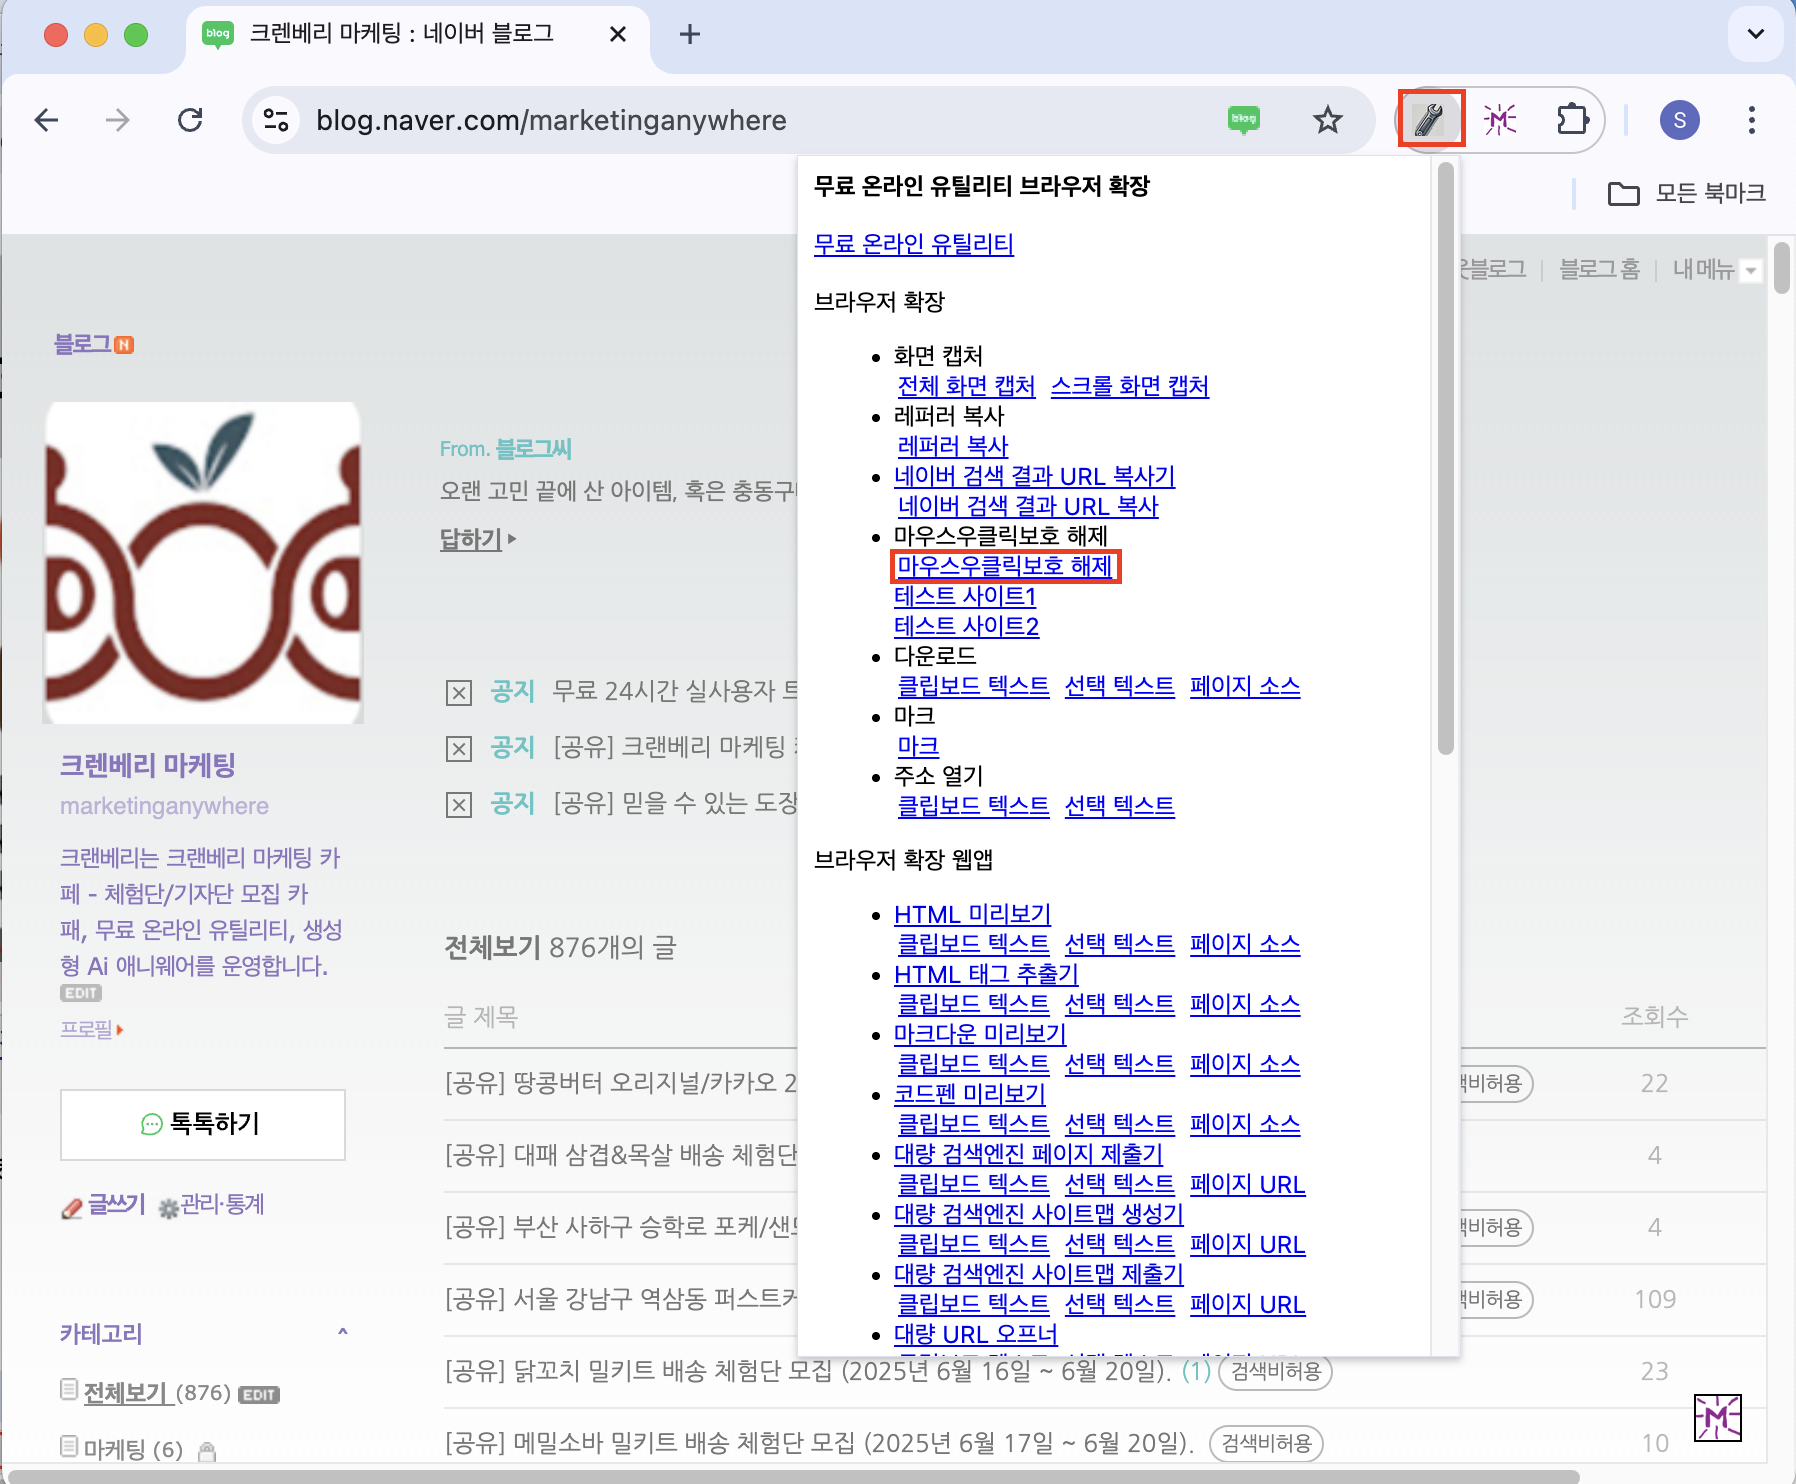
Task: Click the reload page button
Action: pos(190,120)
